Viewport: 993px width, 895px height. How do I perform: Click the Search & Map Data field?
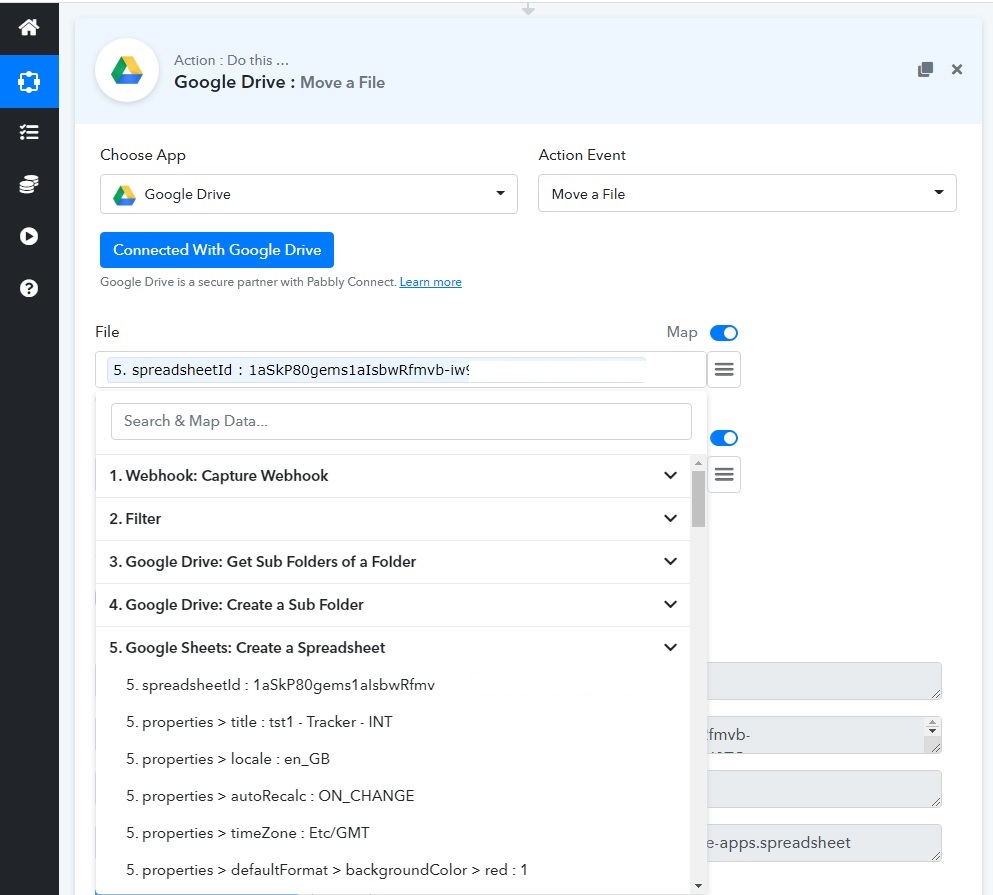click(401, 421)
